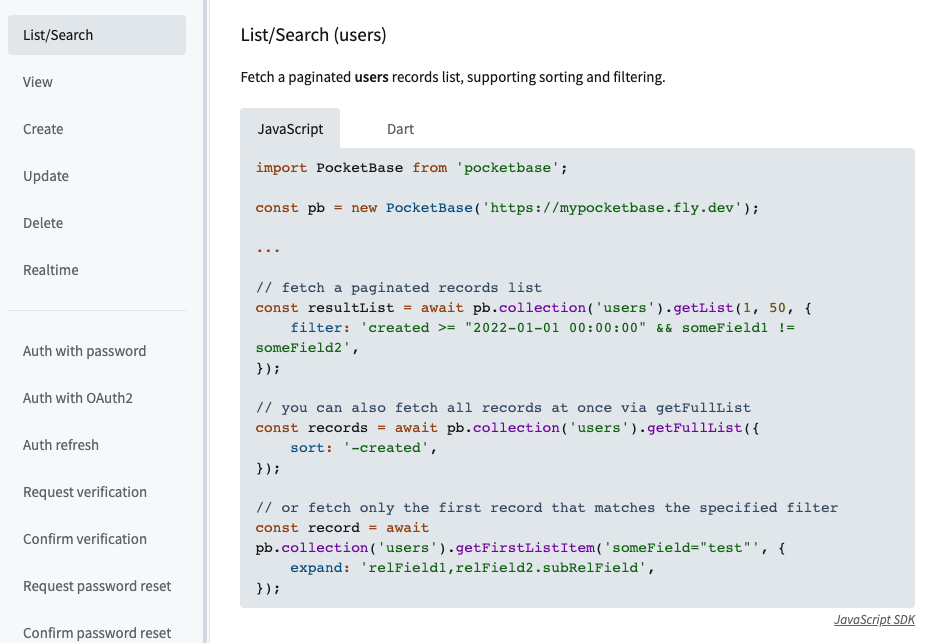This screenshot has height=643, width=939.
Task: Select List/Search in the sidebar
Action: pyautogui.click(x=97, y=35)
